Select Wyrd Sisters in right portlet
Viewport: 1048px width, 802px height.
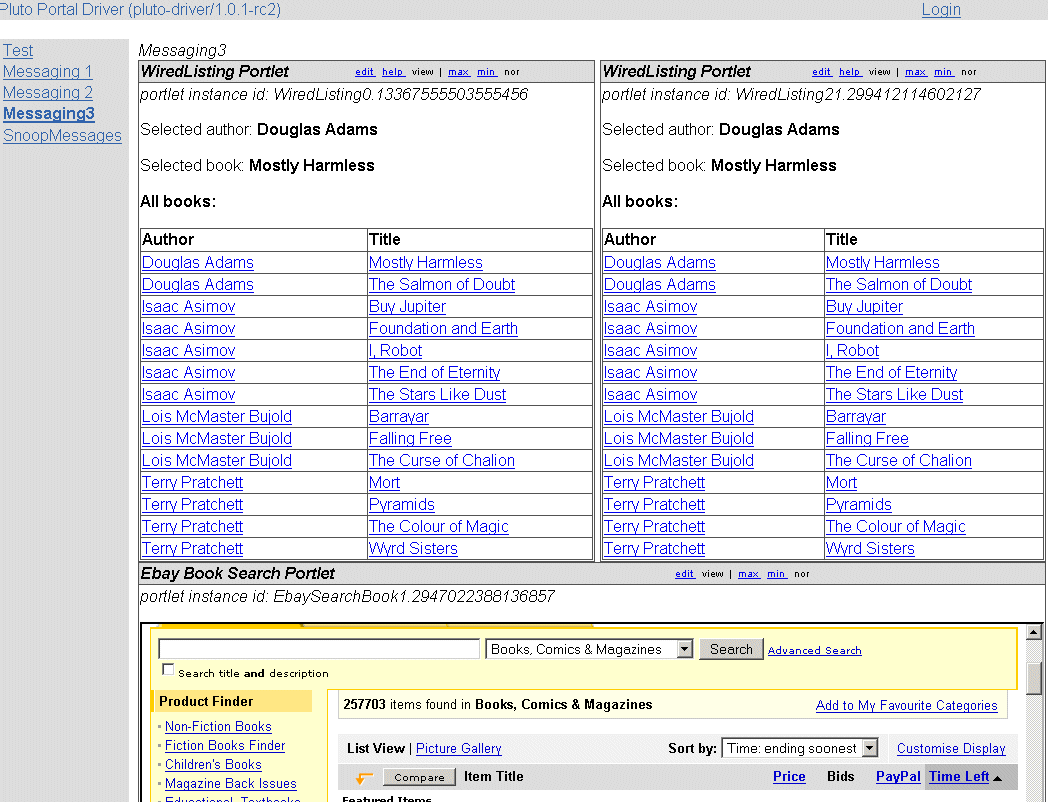click(870, 549)
